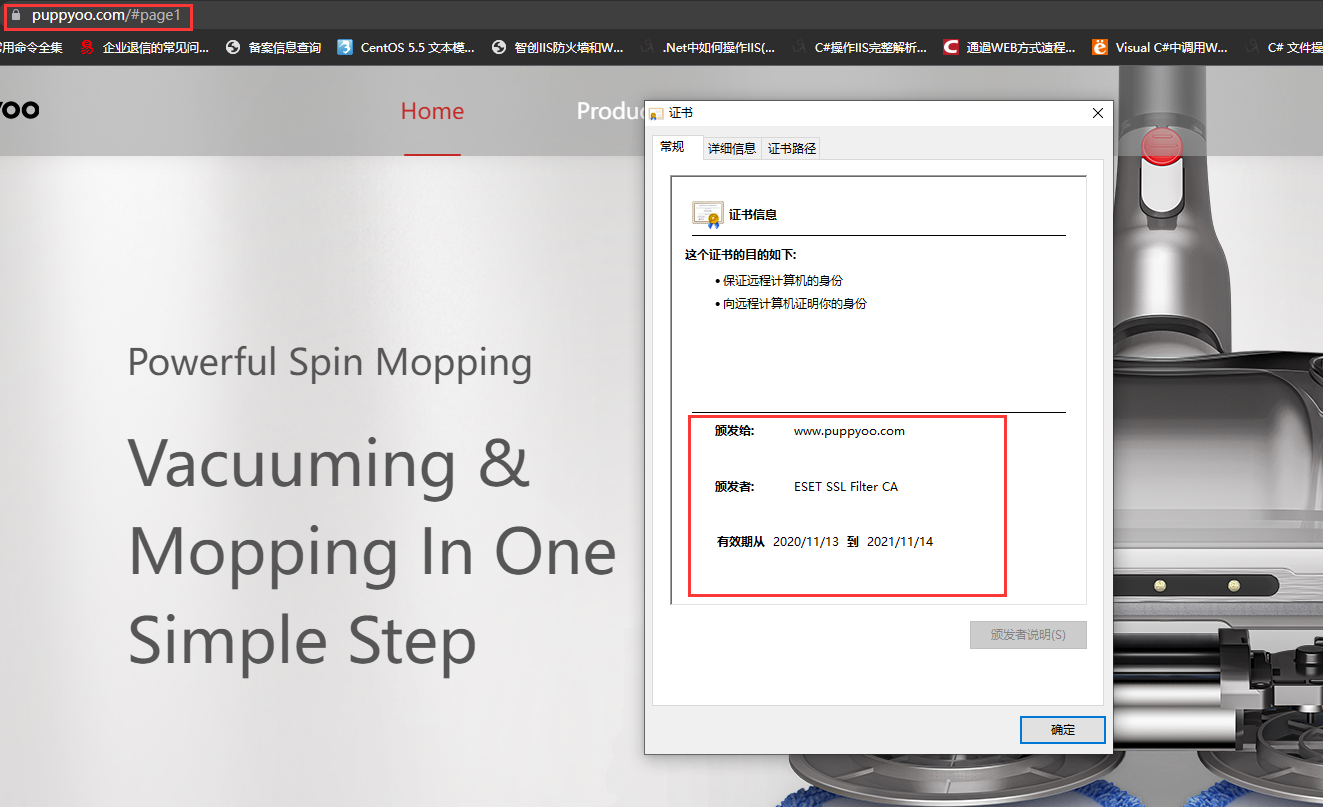This screenshot has width=1323, height=807.
Task: Click the puppyoo.com address bar URL
Action: pos(106,16)
